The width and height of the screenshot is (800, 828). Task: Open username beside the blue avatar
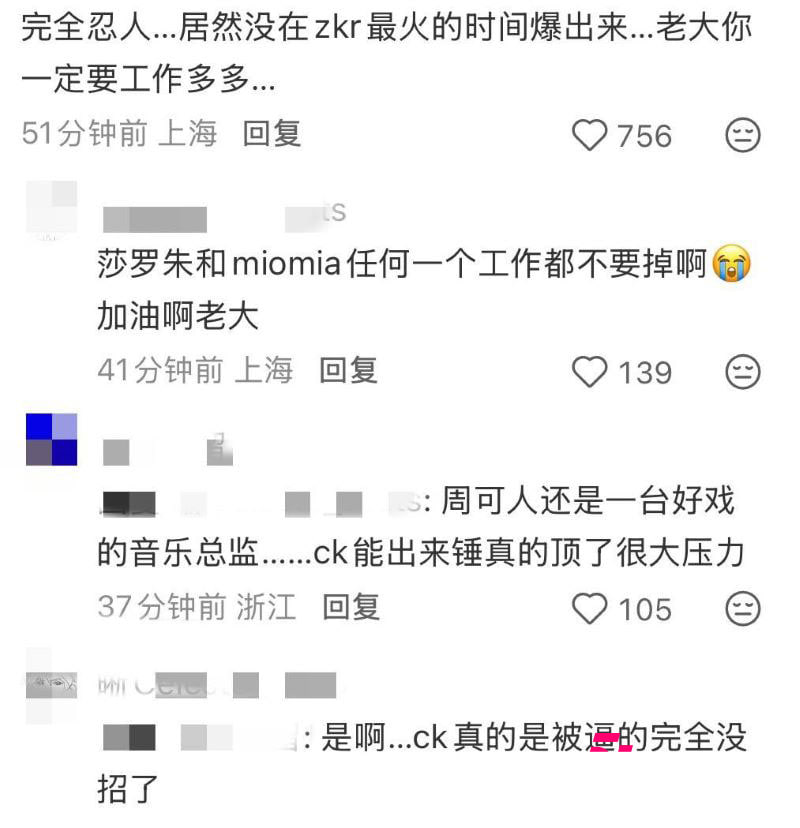pyautogui.click(x=168, y=450)
